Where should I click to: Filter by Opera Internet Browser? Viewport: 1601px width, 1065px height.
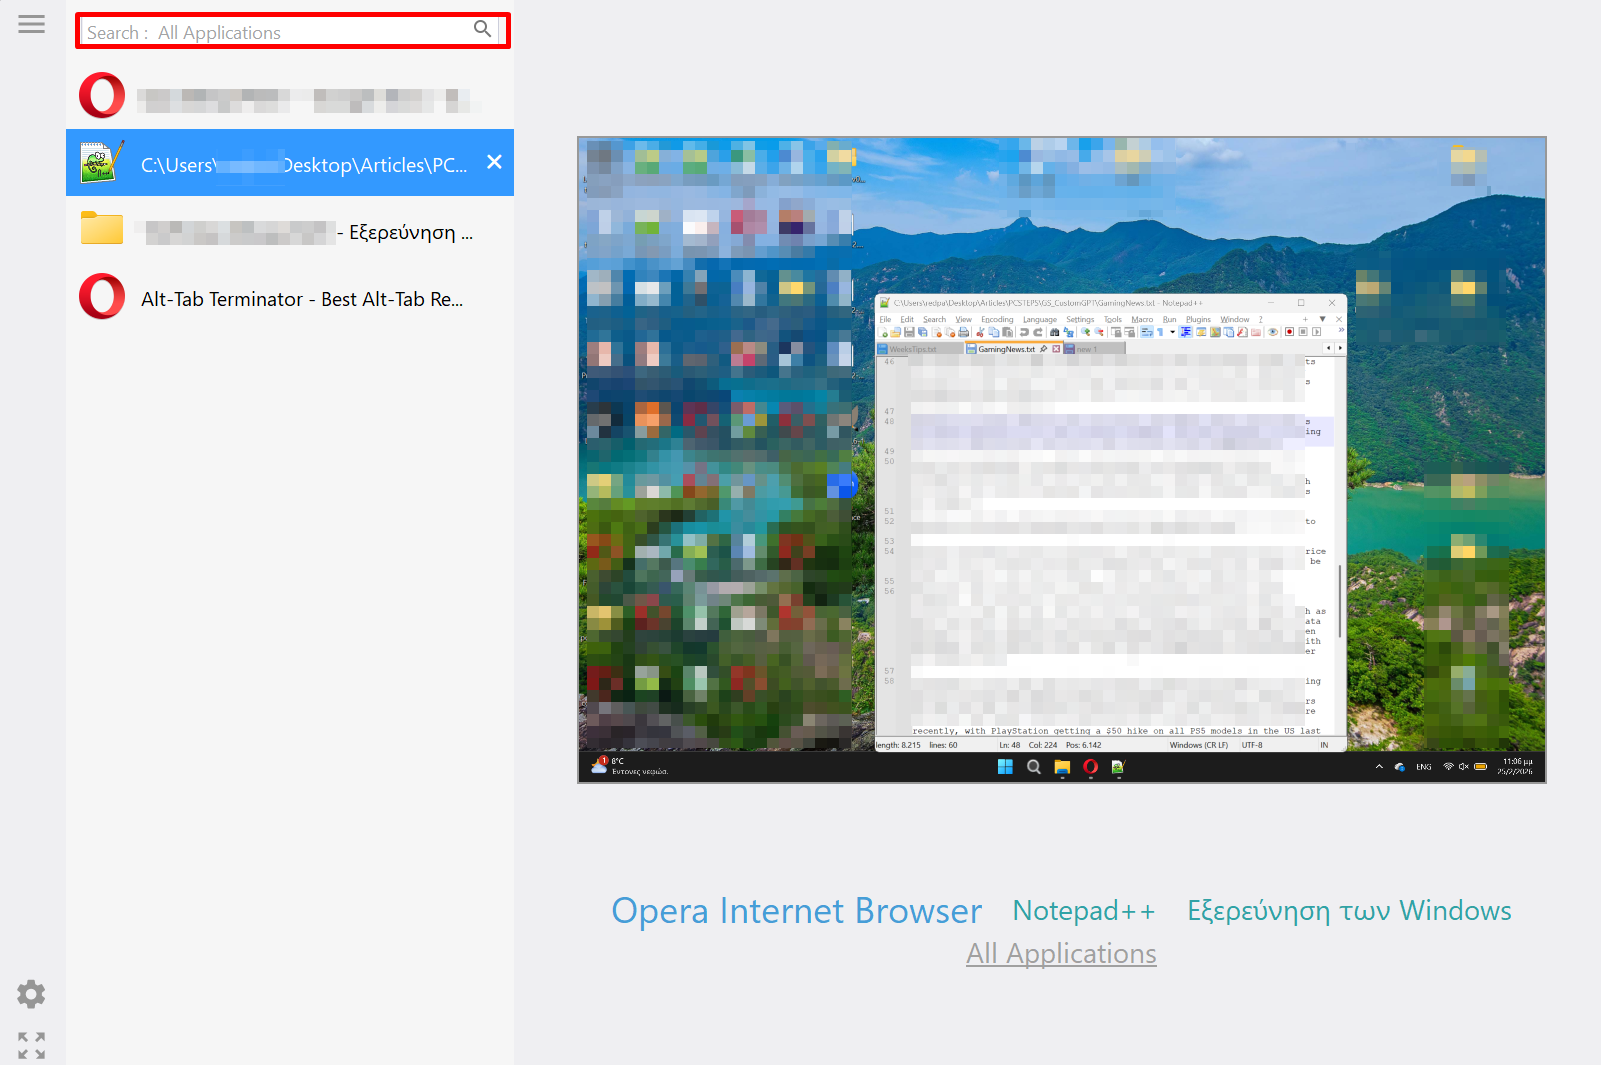797,911
